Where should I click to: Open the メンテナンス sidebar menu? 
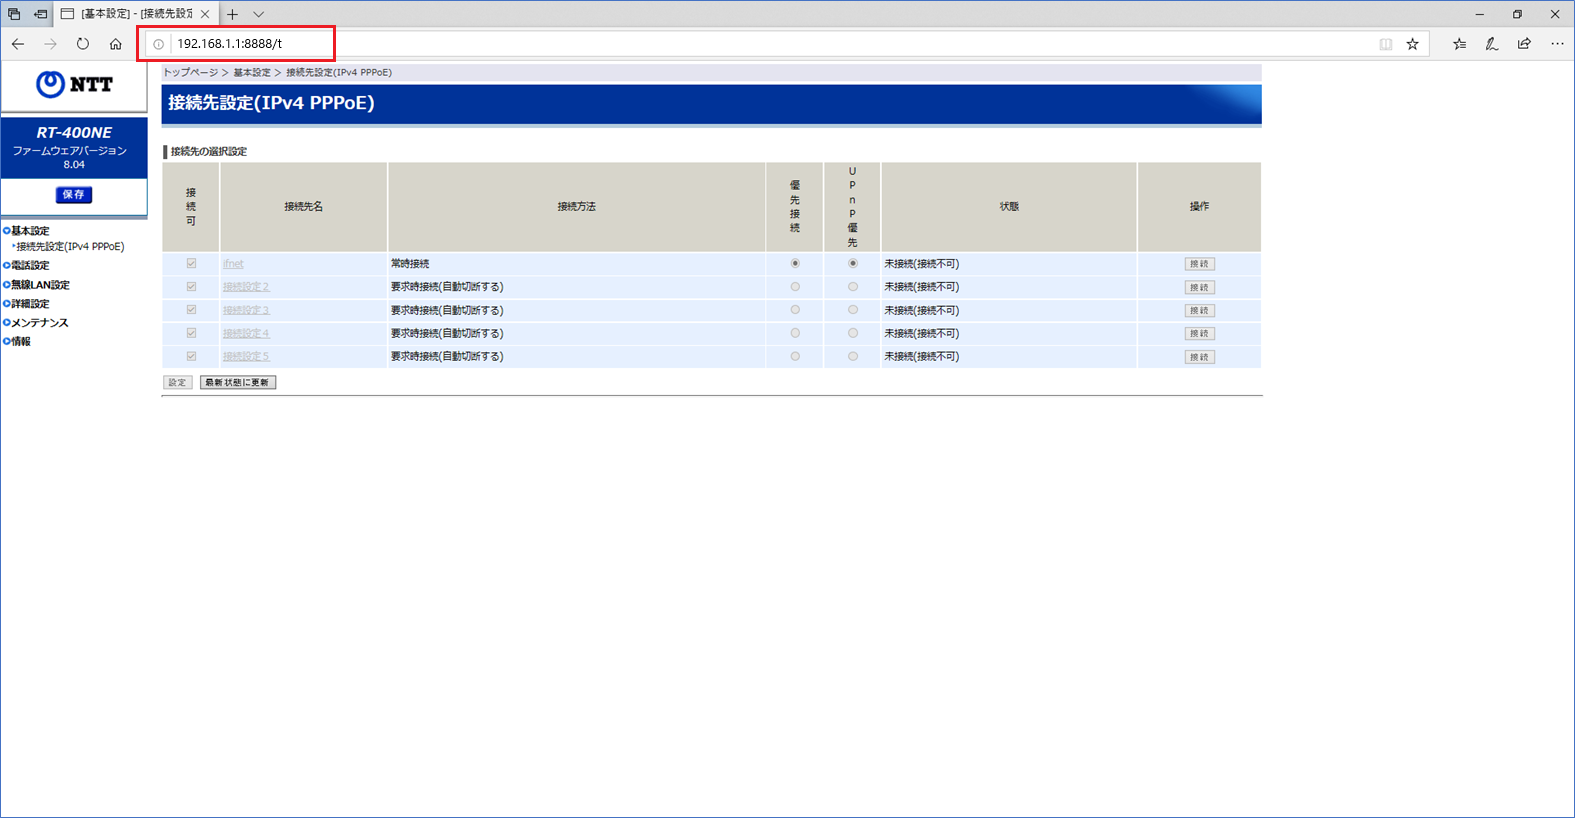(39, 323)
